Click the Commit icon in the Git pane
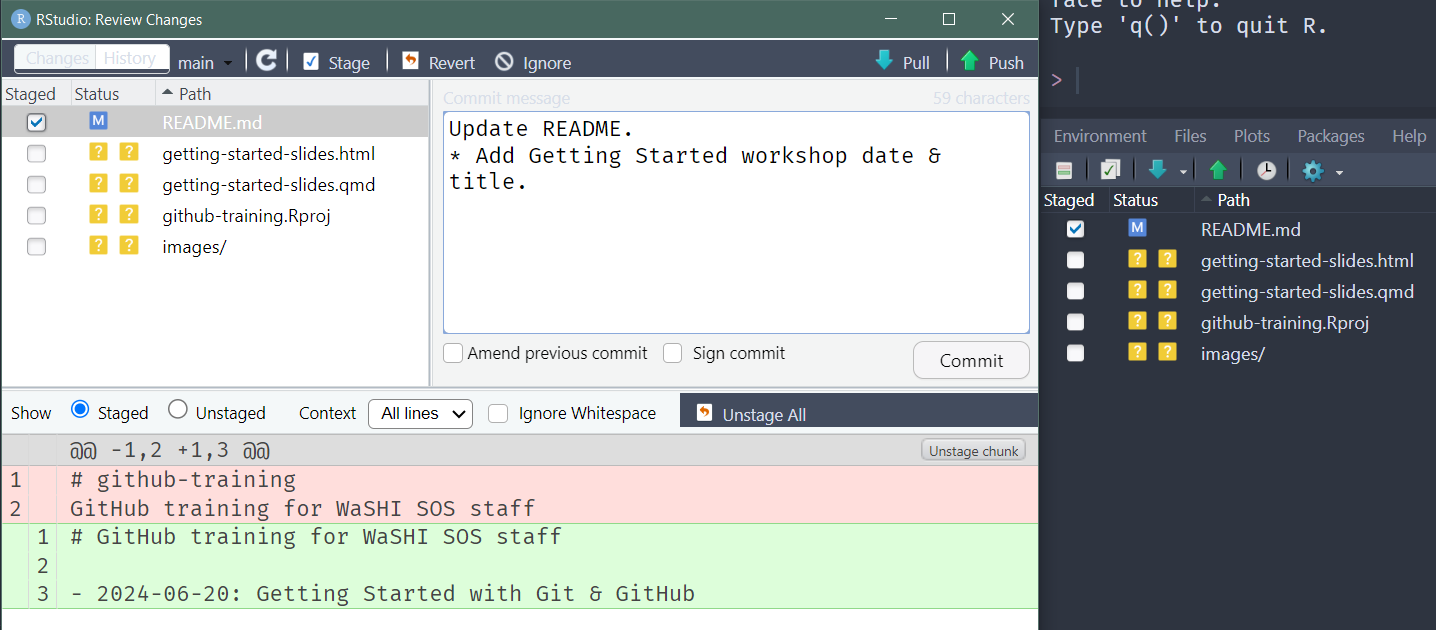 [x=1109, y=170]
